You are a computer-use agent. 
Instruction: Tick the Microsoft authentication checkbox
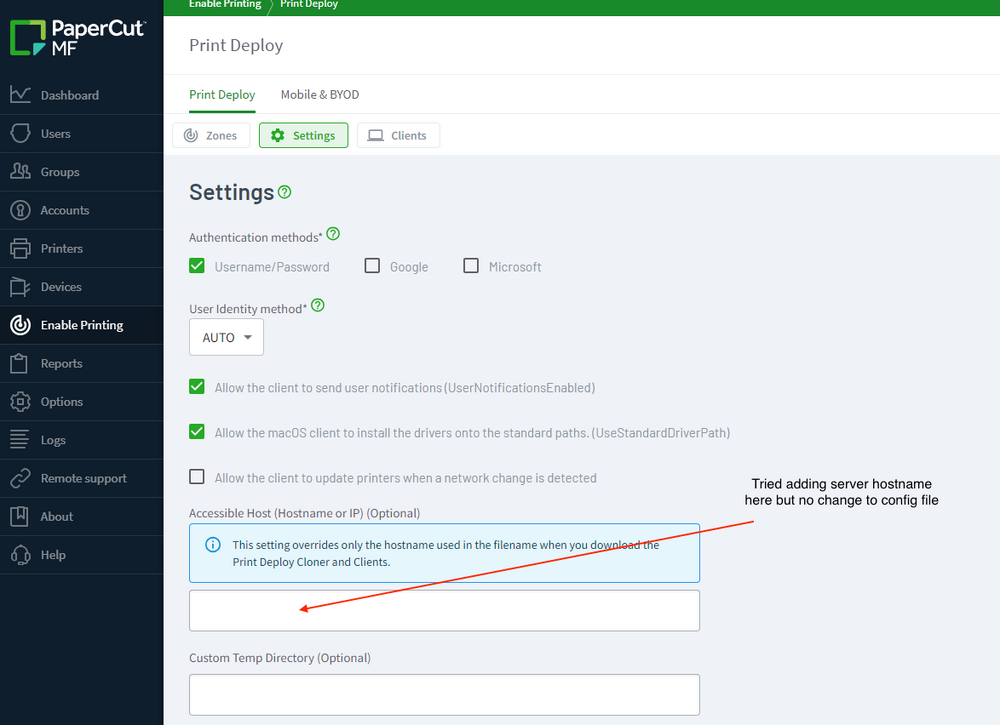point(471,266)
